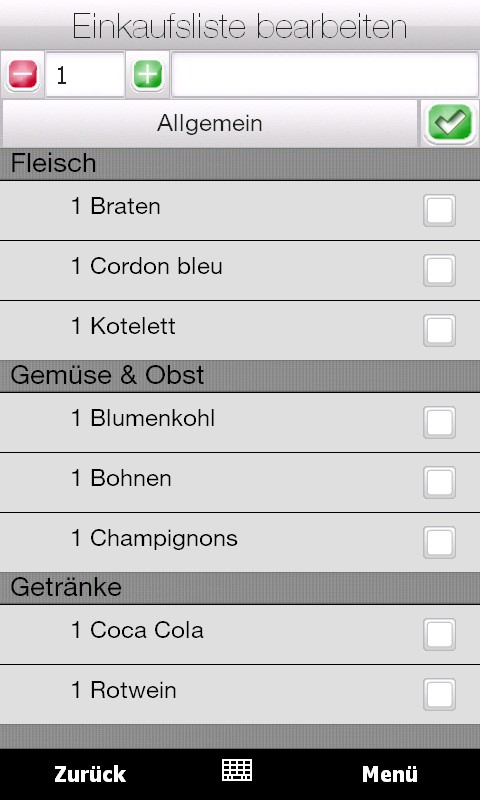Open the Menü softkey
The height and width of the screenshot is (800, 480).
390,774
